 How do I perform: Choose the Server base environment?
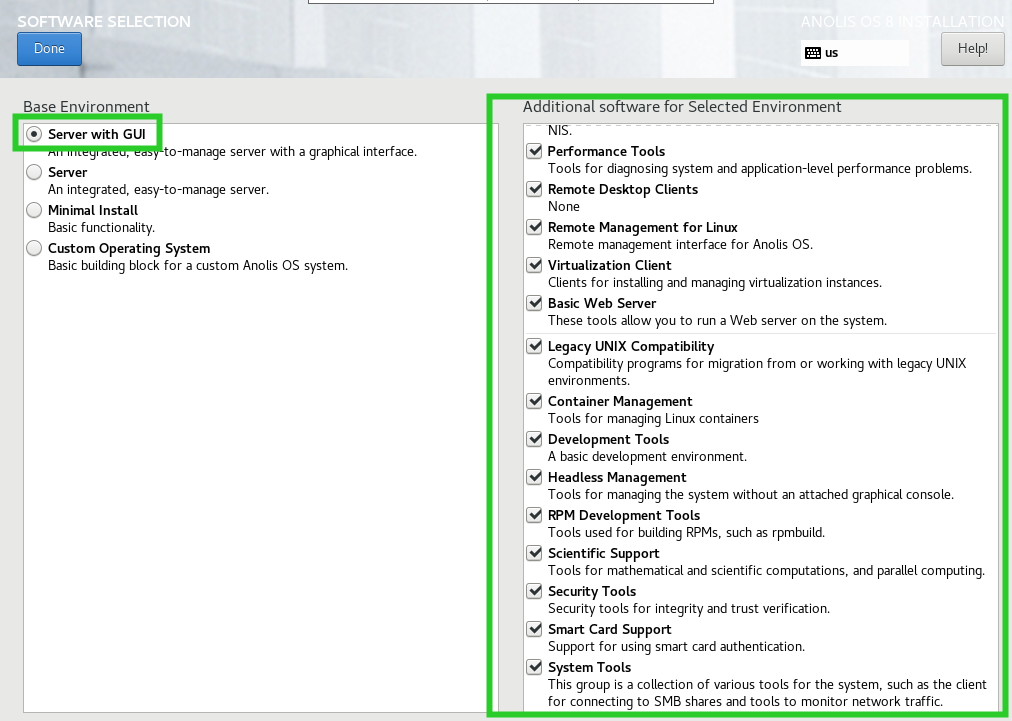point(35,172)
